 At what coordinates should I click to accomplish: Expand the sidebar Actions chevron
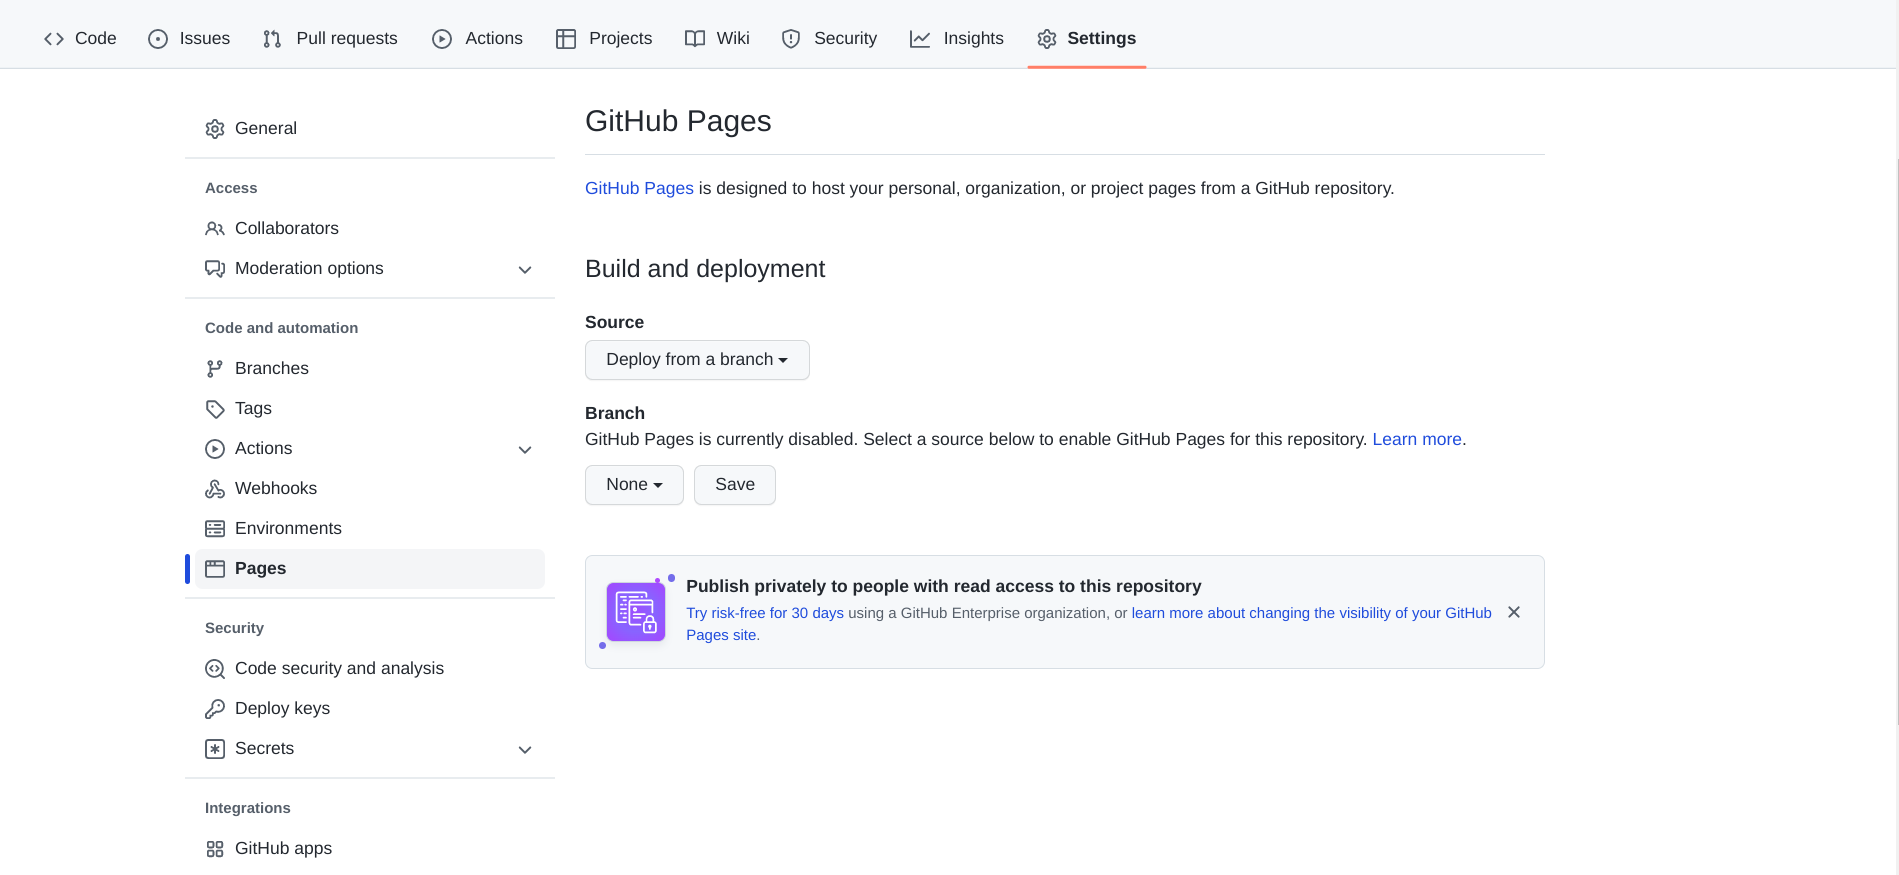coord(525,450)
